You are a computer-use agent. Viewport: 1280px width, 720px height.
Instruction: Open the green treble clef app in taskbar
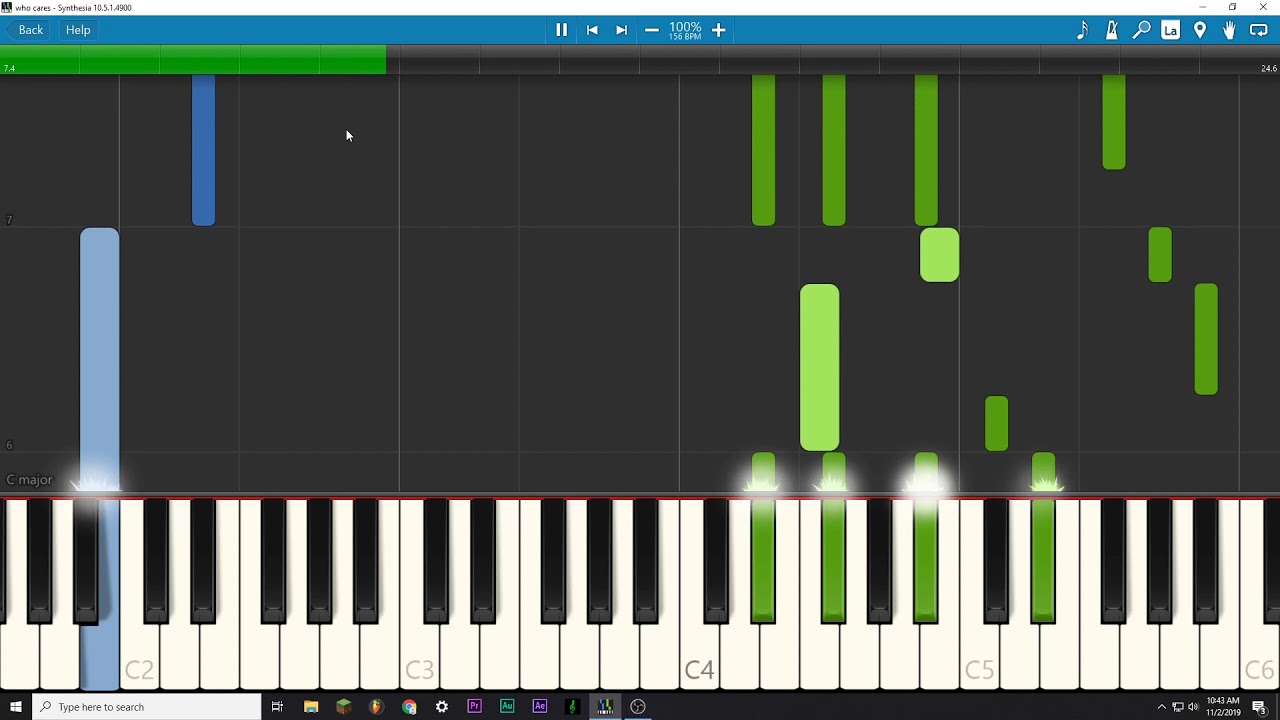pyautogui.click(x=572, y=707)
